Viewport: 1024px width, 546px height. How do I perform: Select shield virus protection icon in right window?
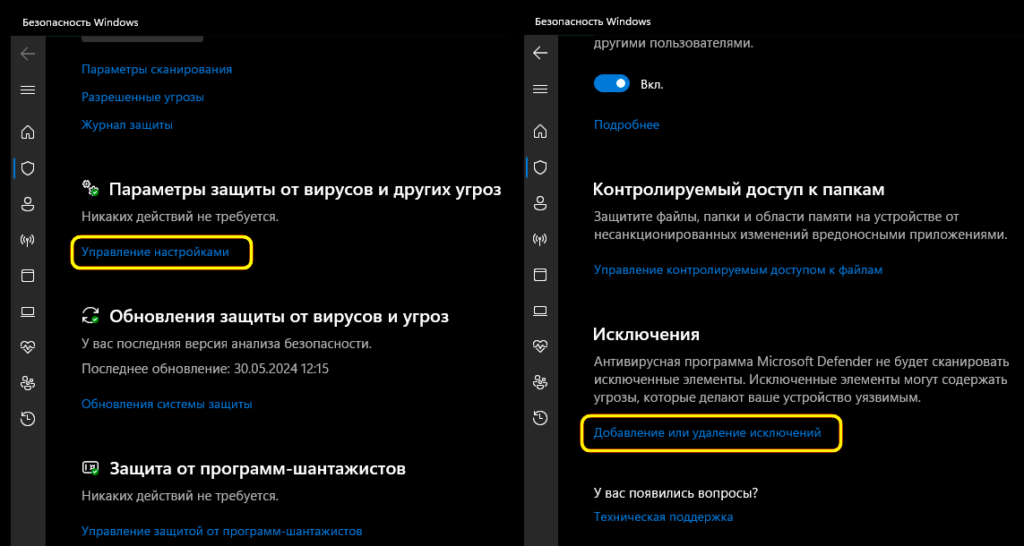(x=540, y=169)
